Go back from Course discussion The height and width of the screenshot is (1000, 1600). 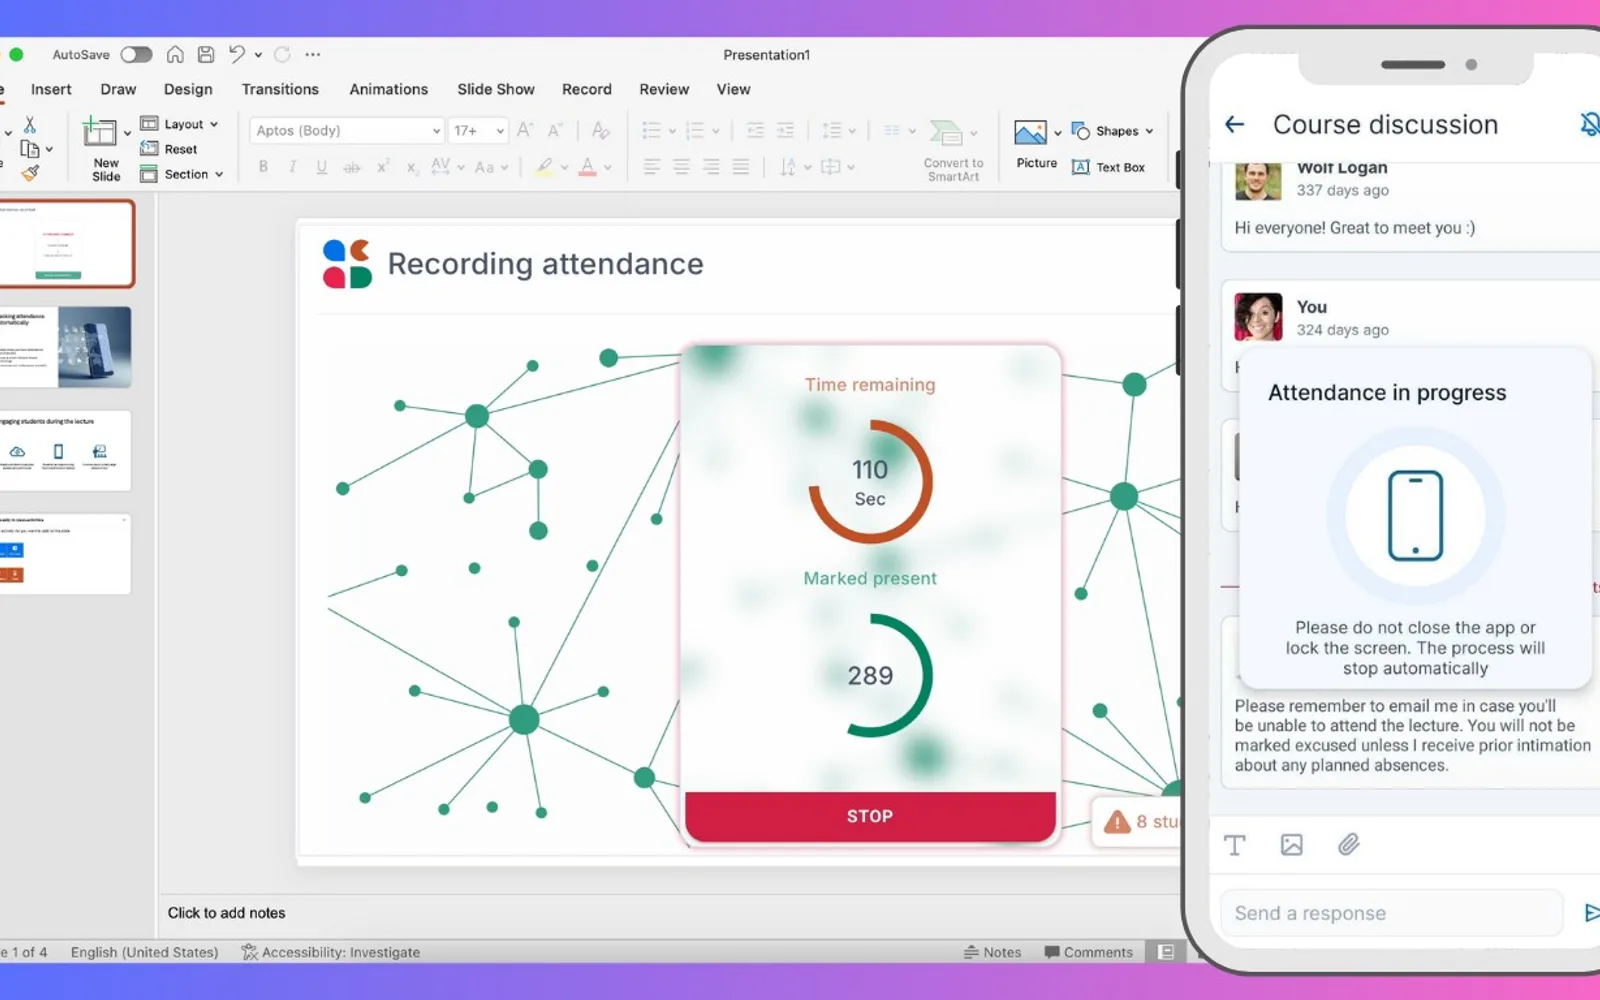[x=1235, y=124]
